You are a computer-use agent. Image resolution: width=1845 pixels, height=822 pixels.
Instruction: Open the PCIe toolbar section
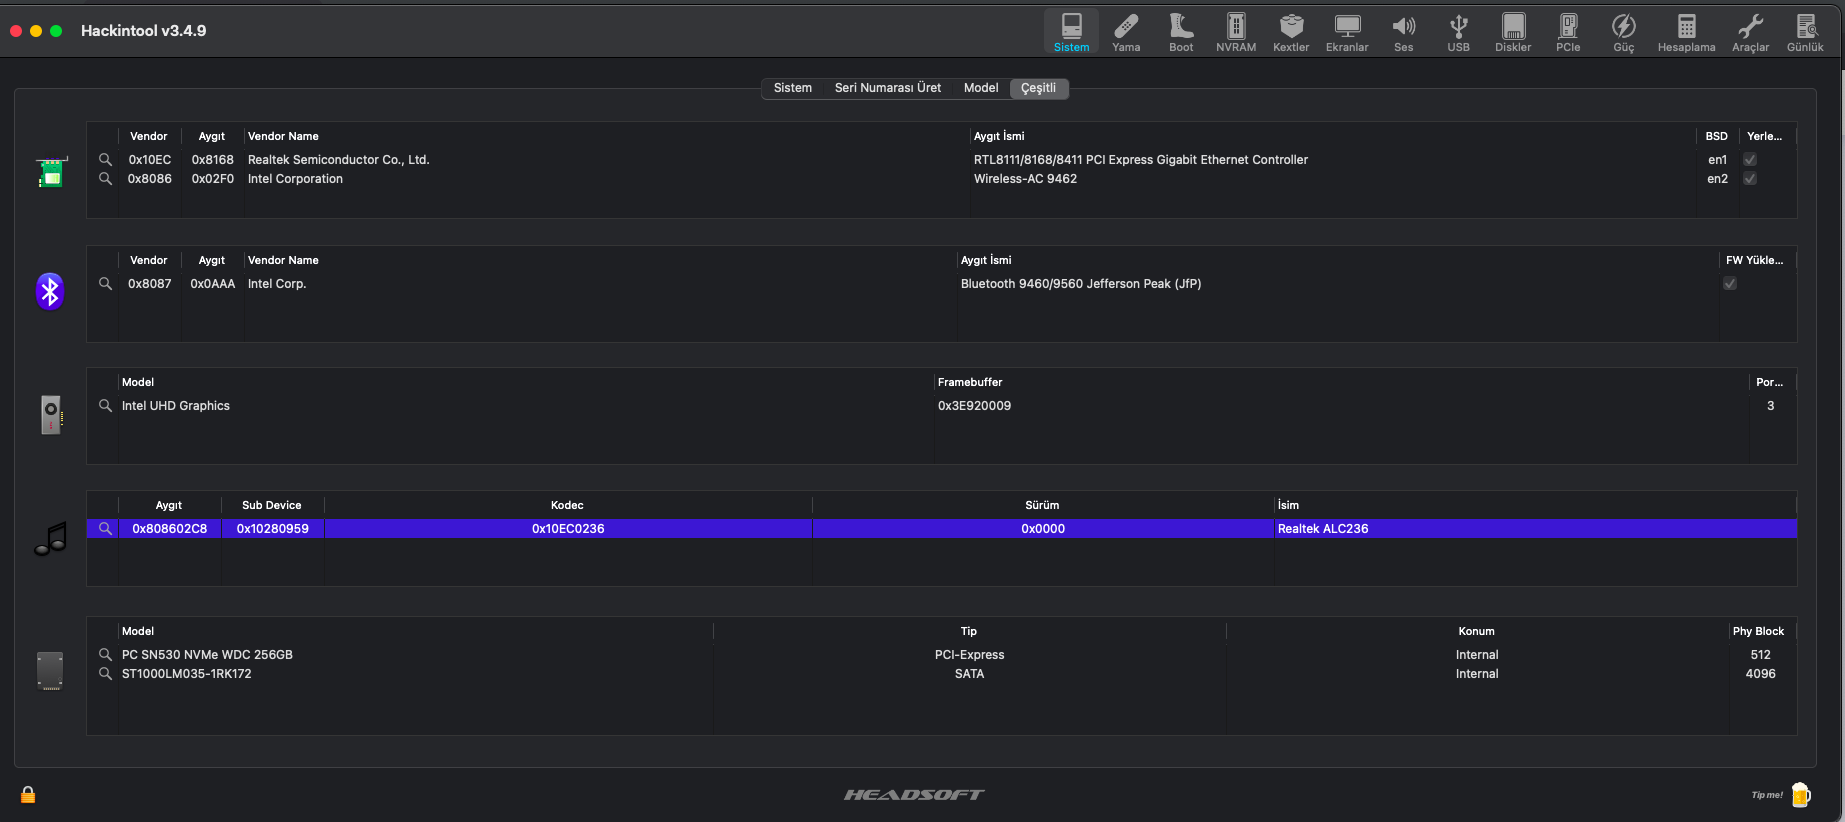pyautogui.click(x=1568, y=32)
